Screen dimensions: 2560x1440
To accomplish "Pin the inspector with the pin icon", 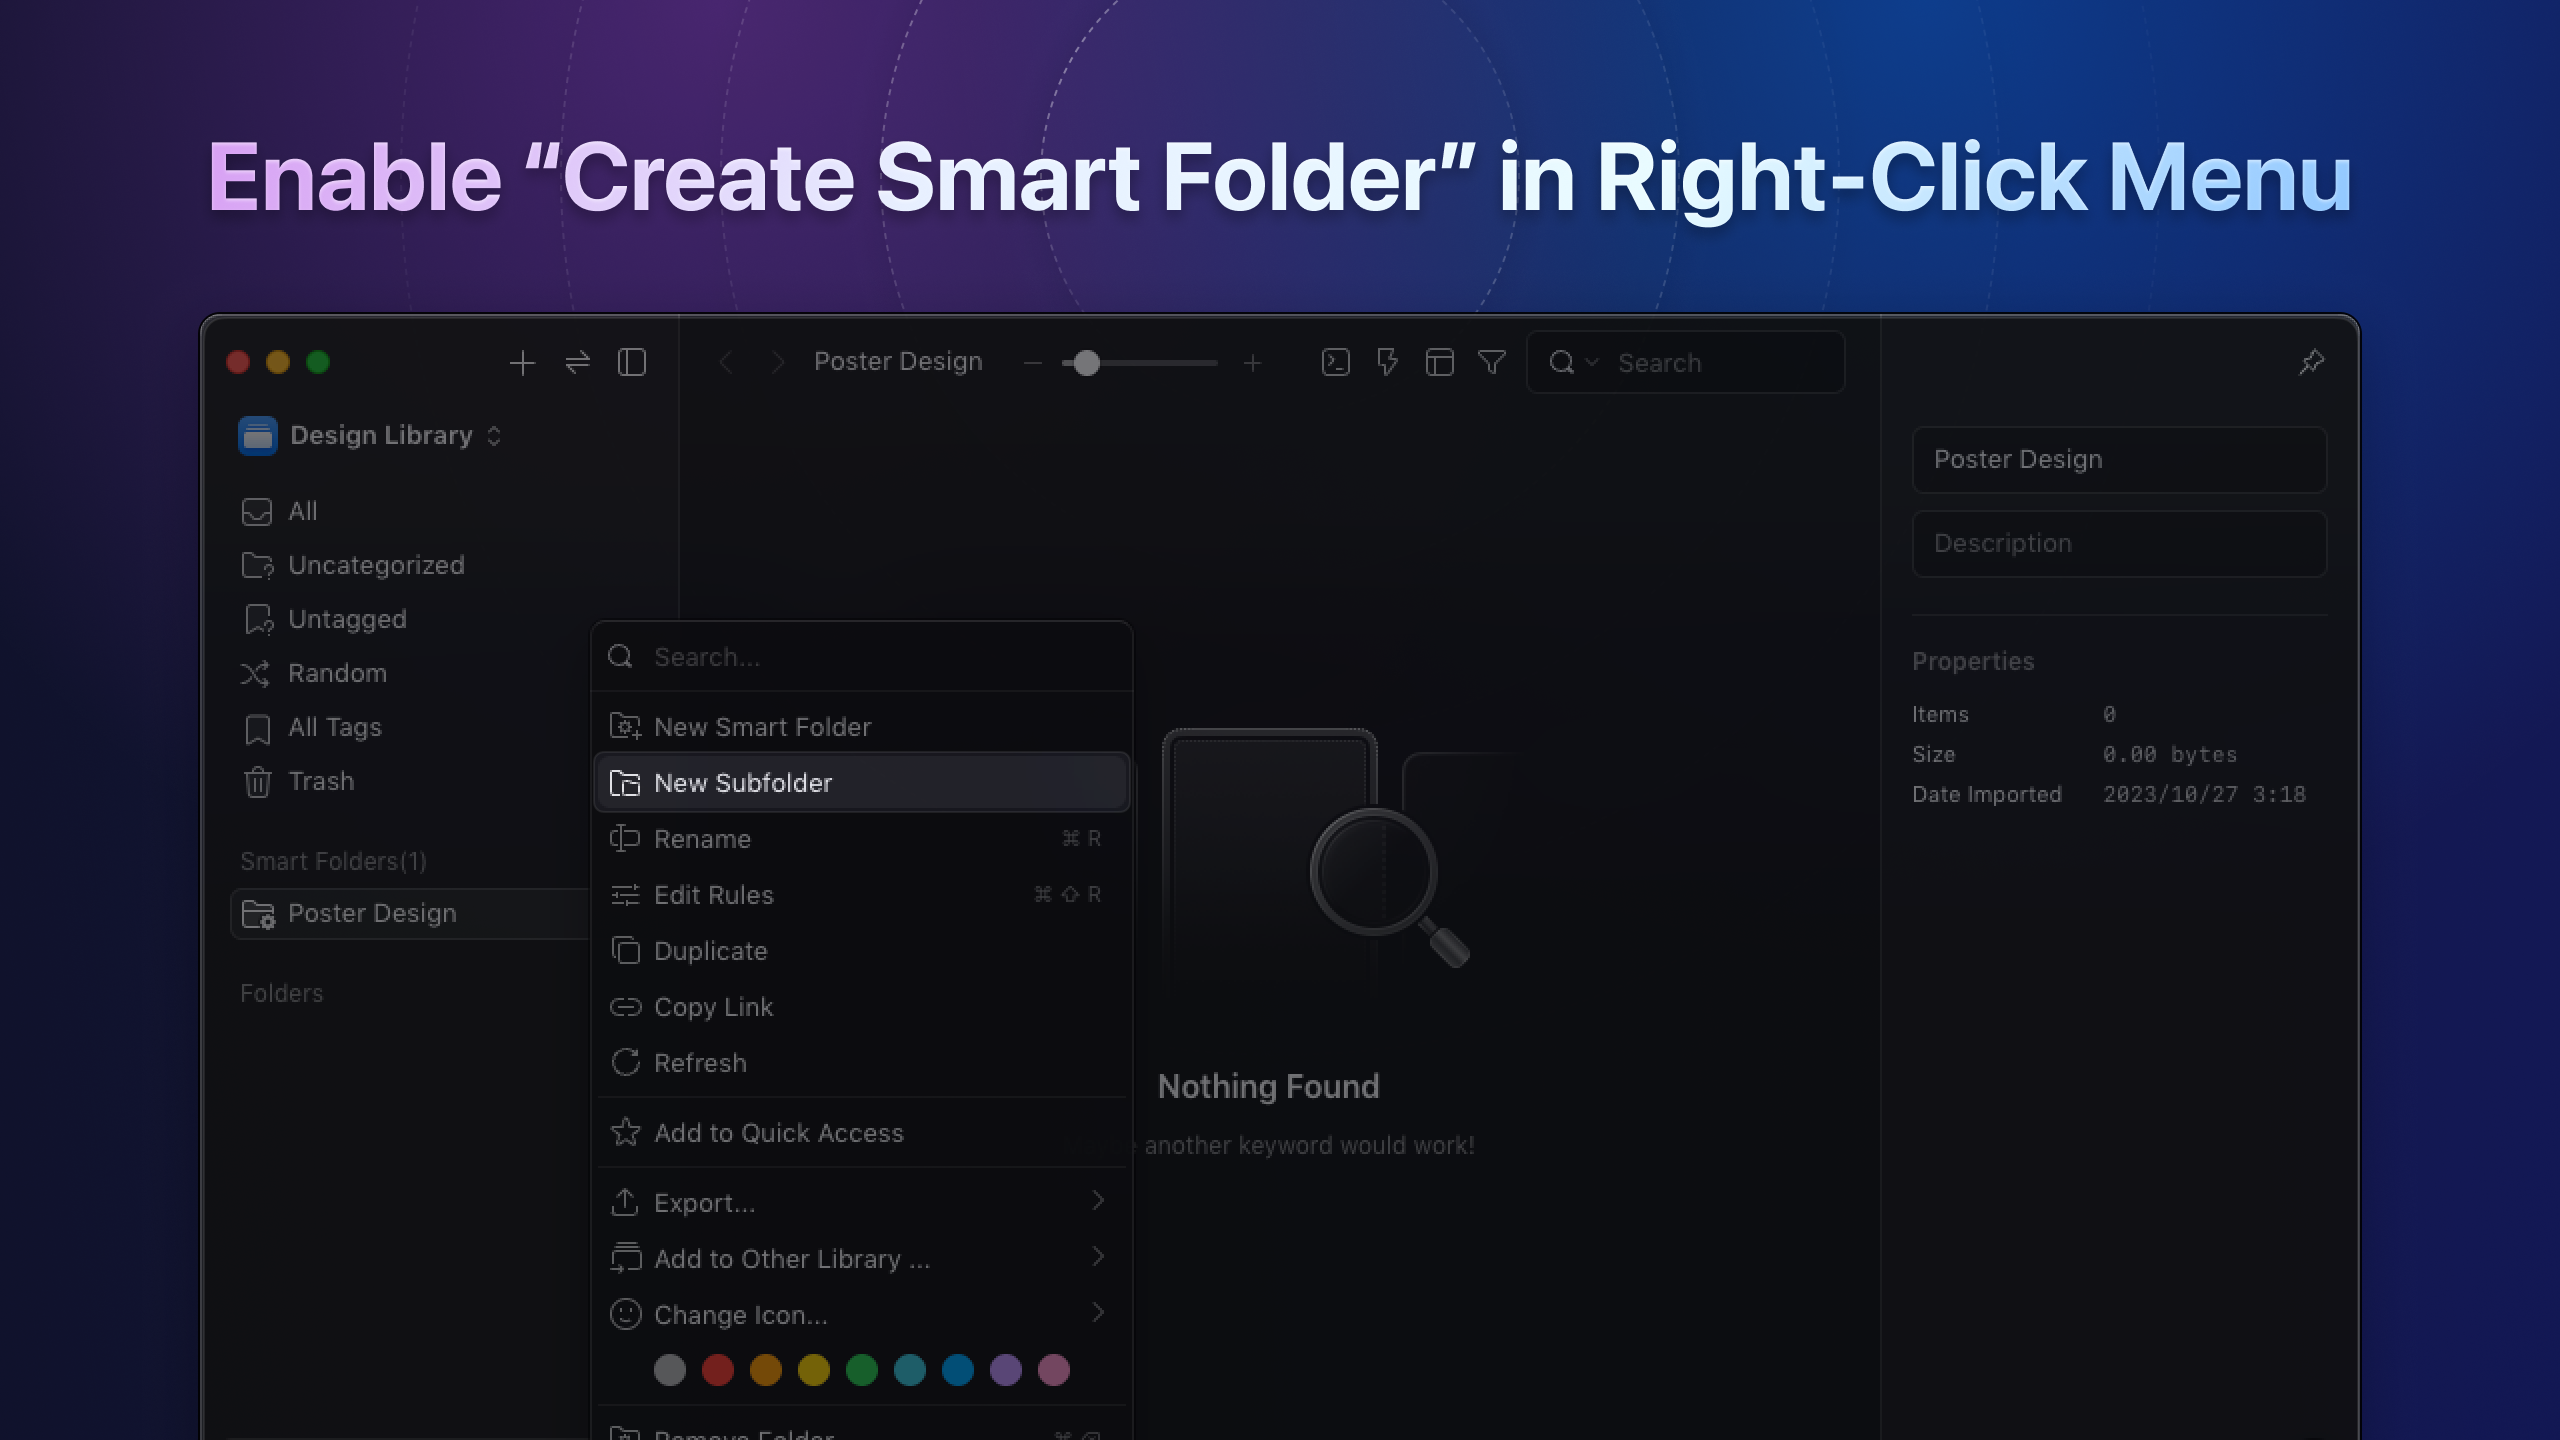I will point(2311,362).
